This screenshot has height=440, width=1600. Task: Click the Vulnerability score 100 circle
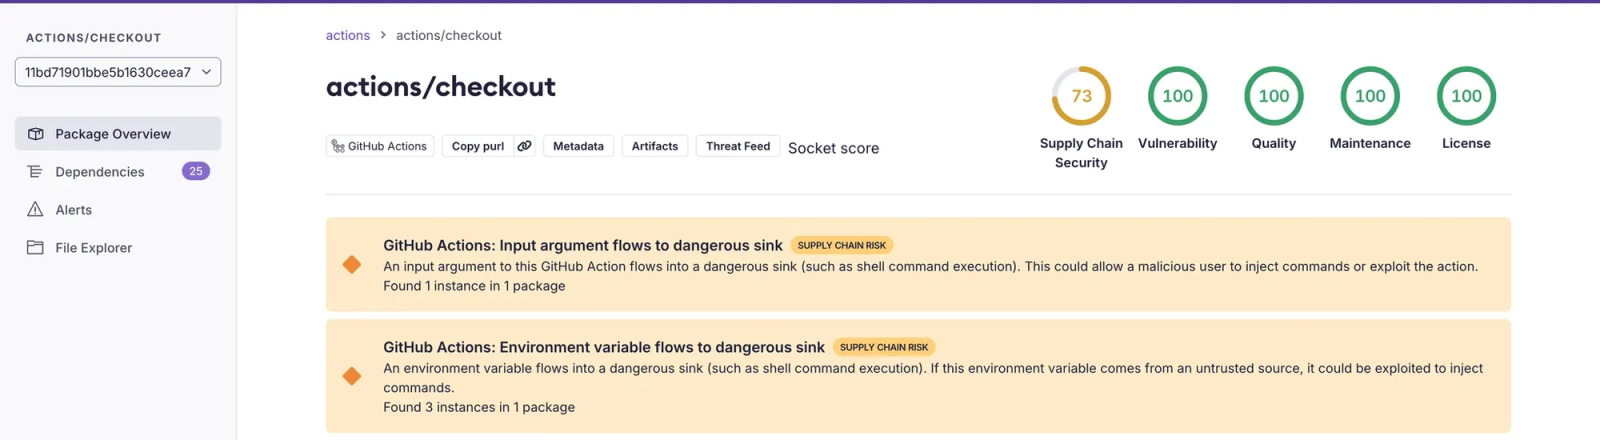tap(1177, 96)
